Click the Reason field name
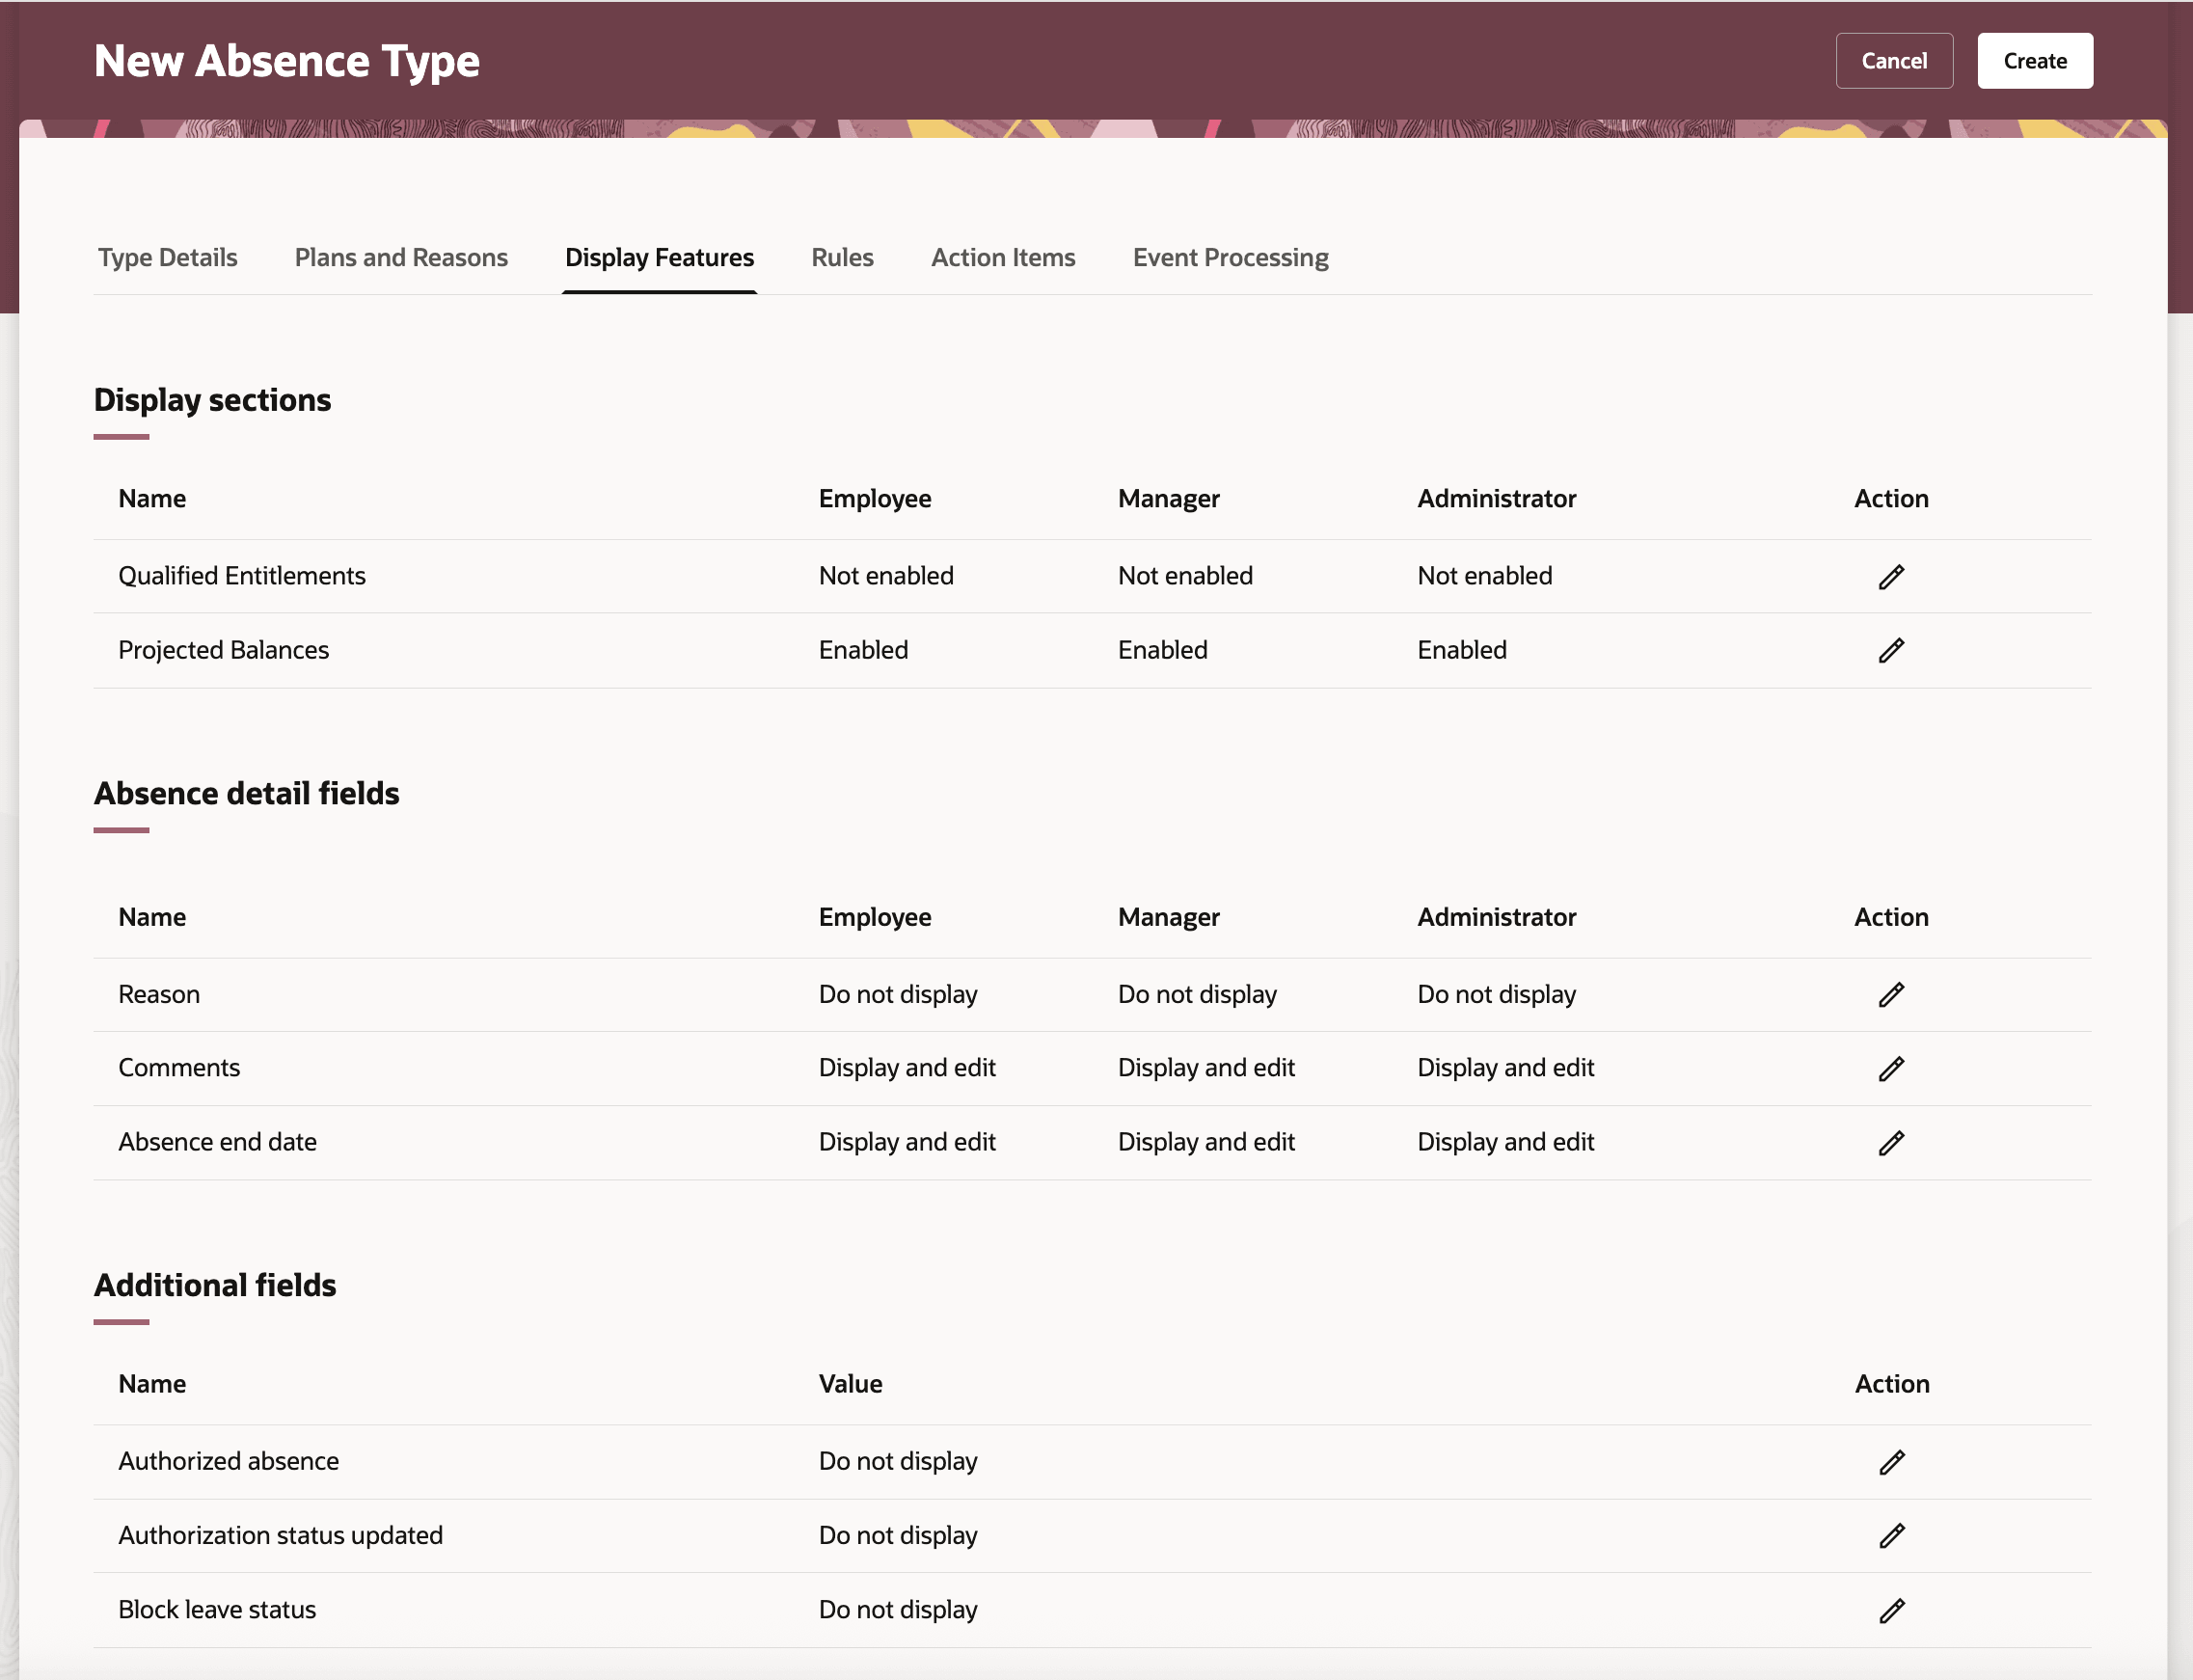The height and width of the screenshot is (1680, 2193). coord(159,994)
